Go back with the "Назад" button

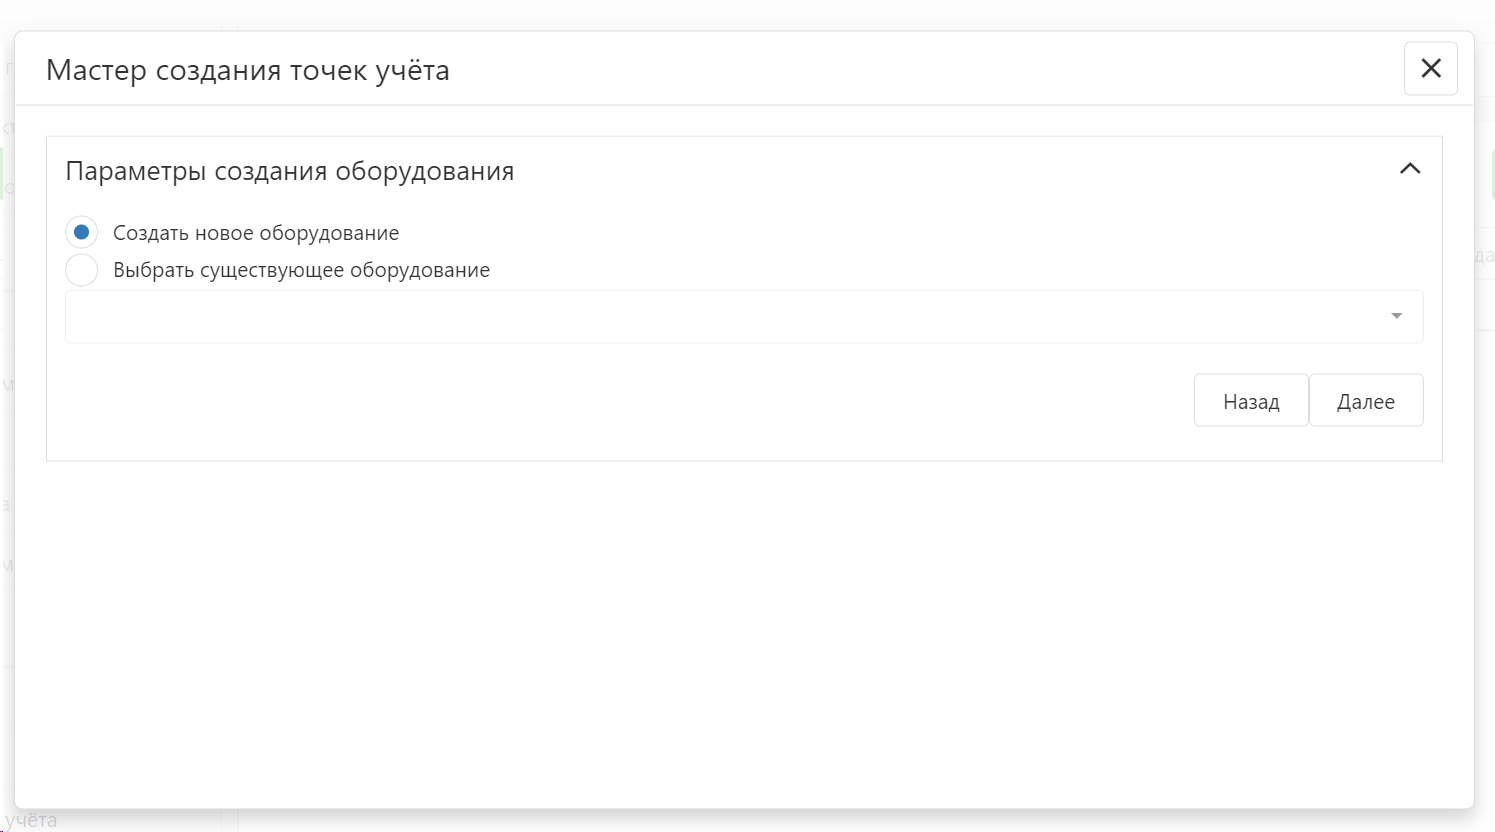coord(1250,401)
